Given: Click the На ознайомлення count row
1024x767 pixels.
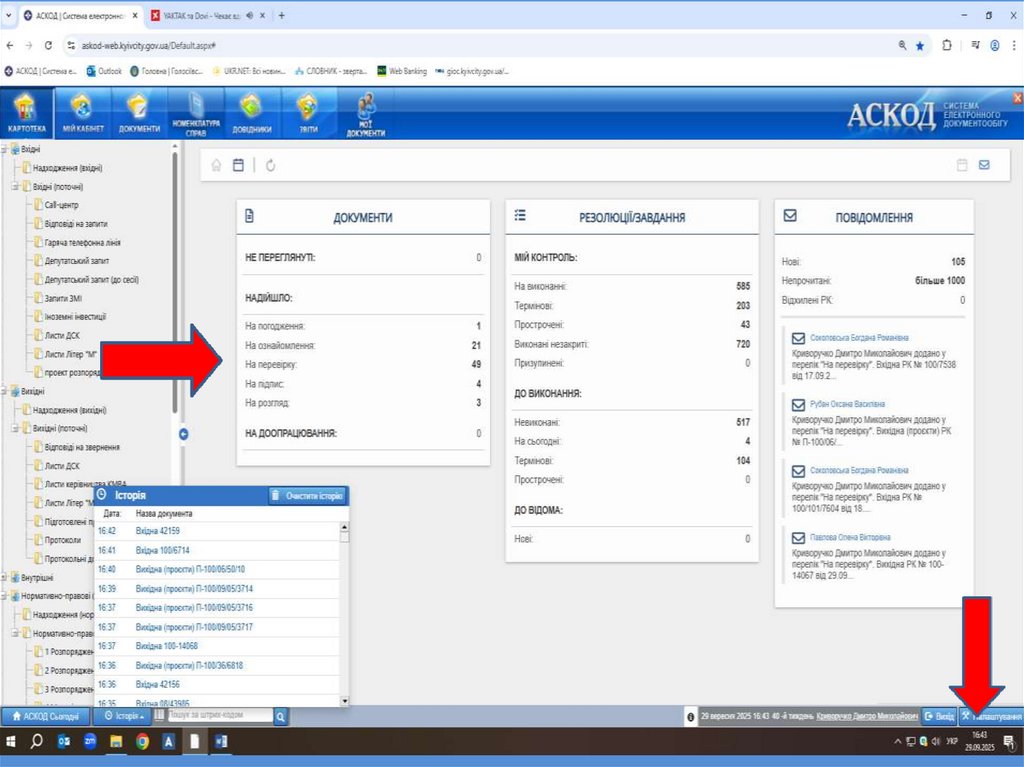Looking at the screenshot, I should pyautogui.click(x=363, y=345).
